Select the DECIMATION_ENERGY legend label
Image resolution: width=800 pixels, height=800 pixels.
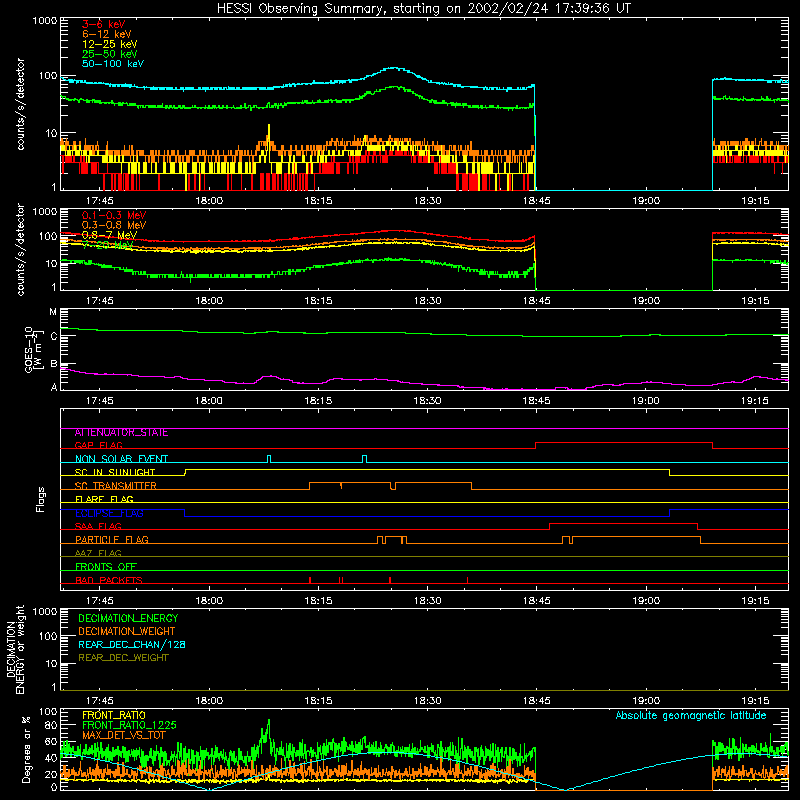click(128, 618)
